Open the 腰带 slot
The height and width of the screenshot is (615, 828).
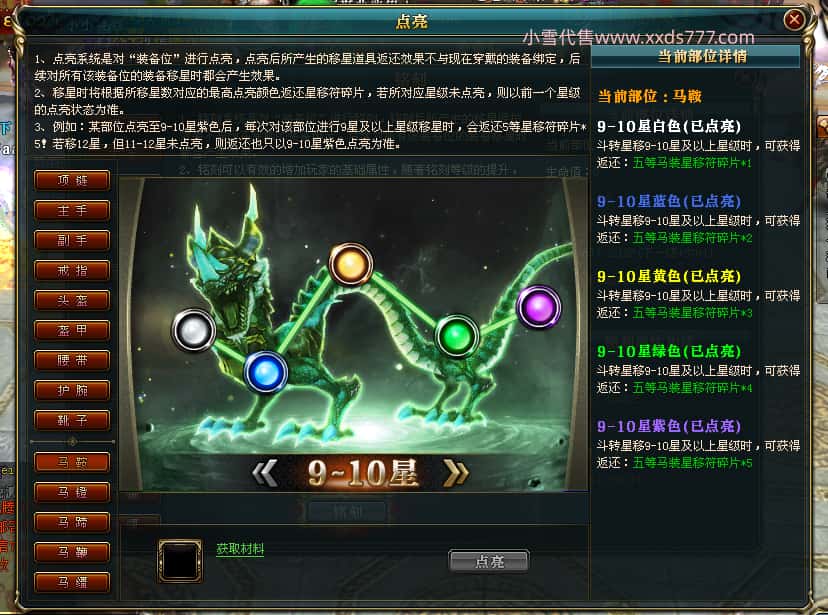[x=72, y=361]
